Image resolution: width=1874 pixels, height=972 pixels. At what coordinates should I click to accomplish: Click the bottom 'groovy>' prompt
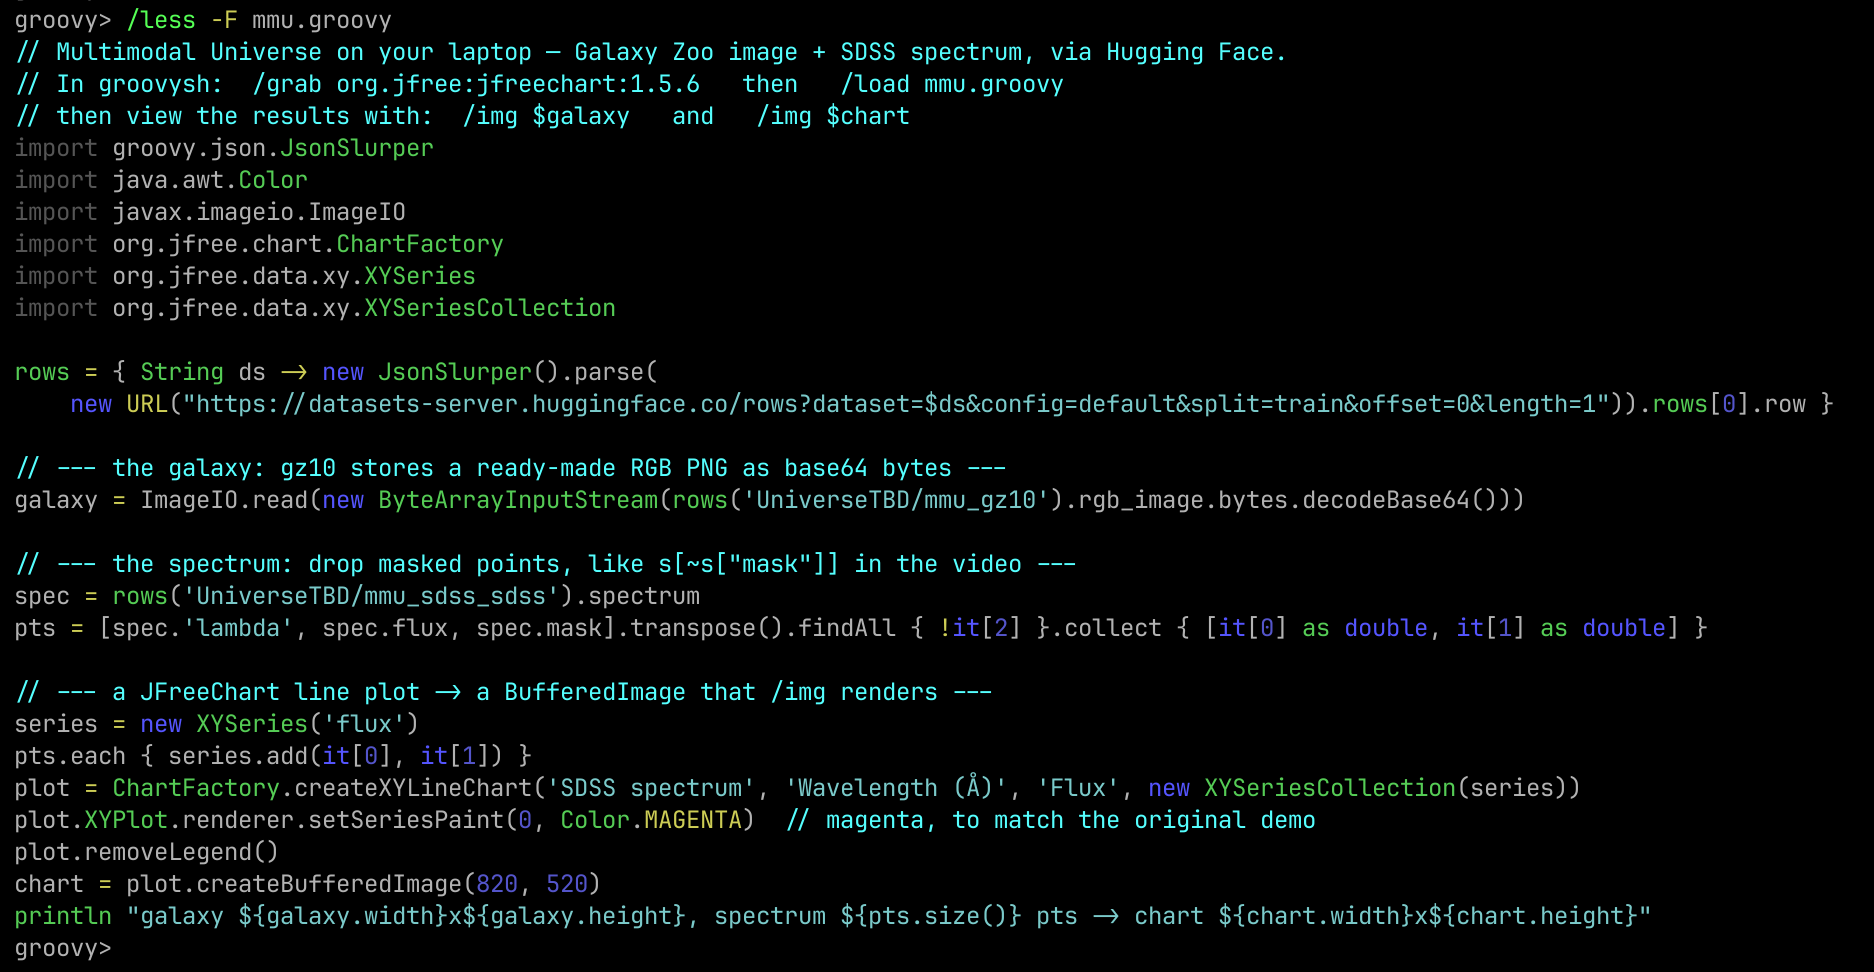click(x=63, y=948)
